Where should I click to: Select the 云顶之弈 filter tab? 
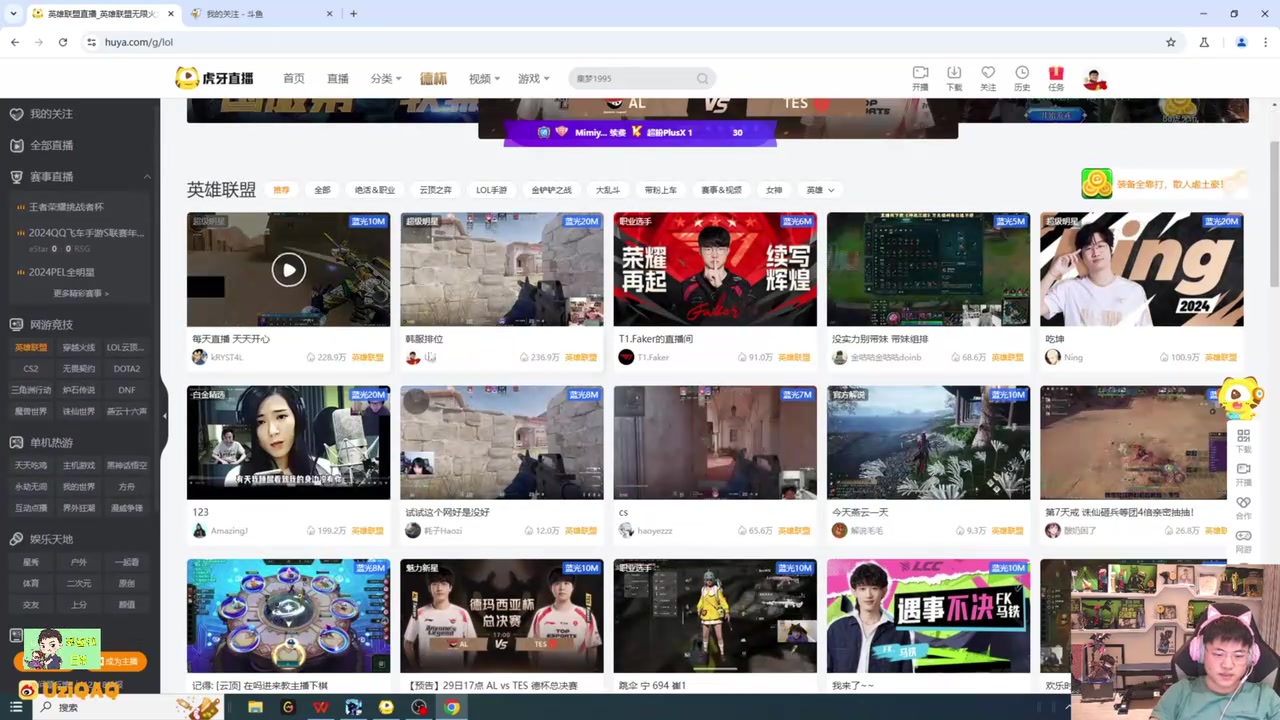coord(435,190)
